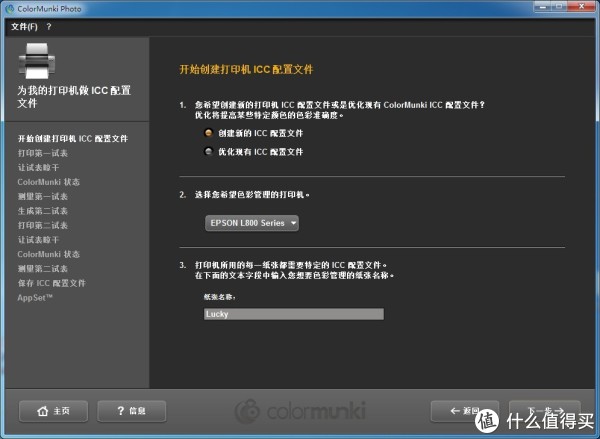The height and width of the screenshot is (439, 600).
Task: Open the ? help menu
Action: point(49,27)
